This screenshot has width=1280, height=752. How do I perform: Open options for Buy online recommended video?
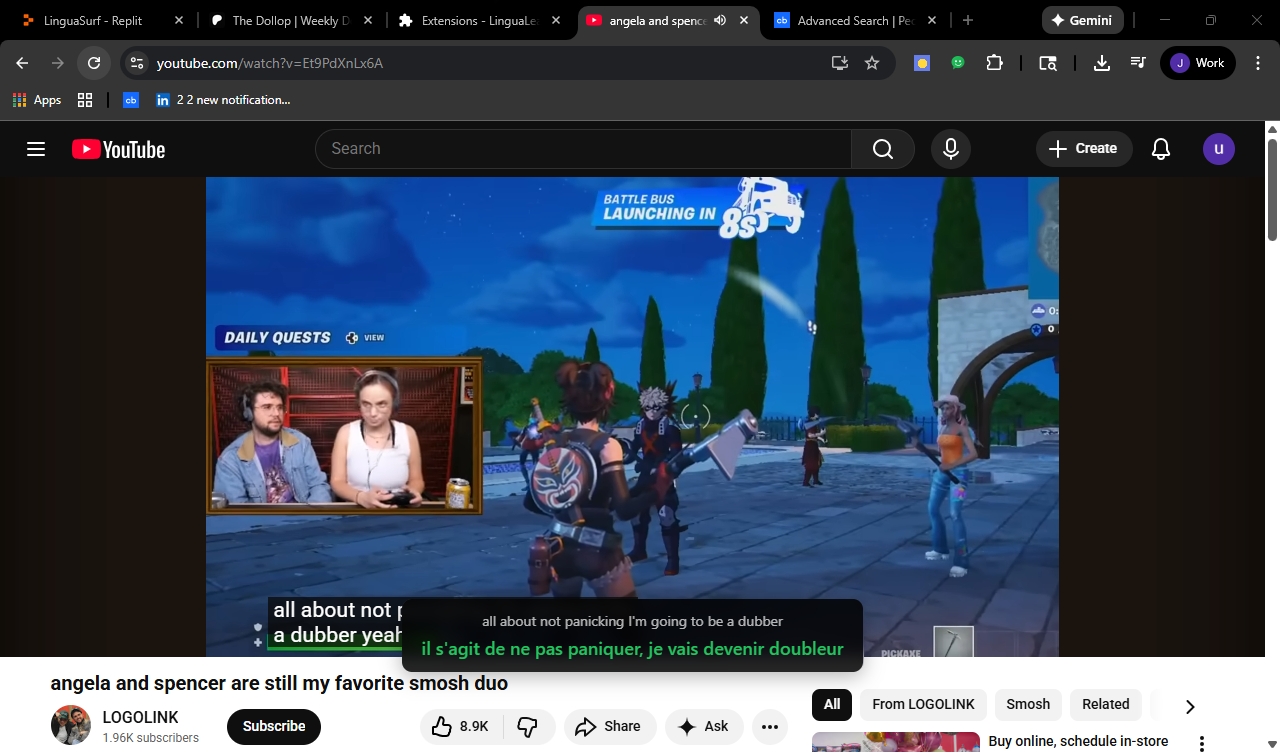1202,743
